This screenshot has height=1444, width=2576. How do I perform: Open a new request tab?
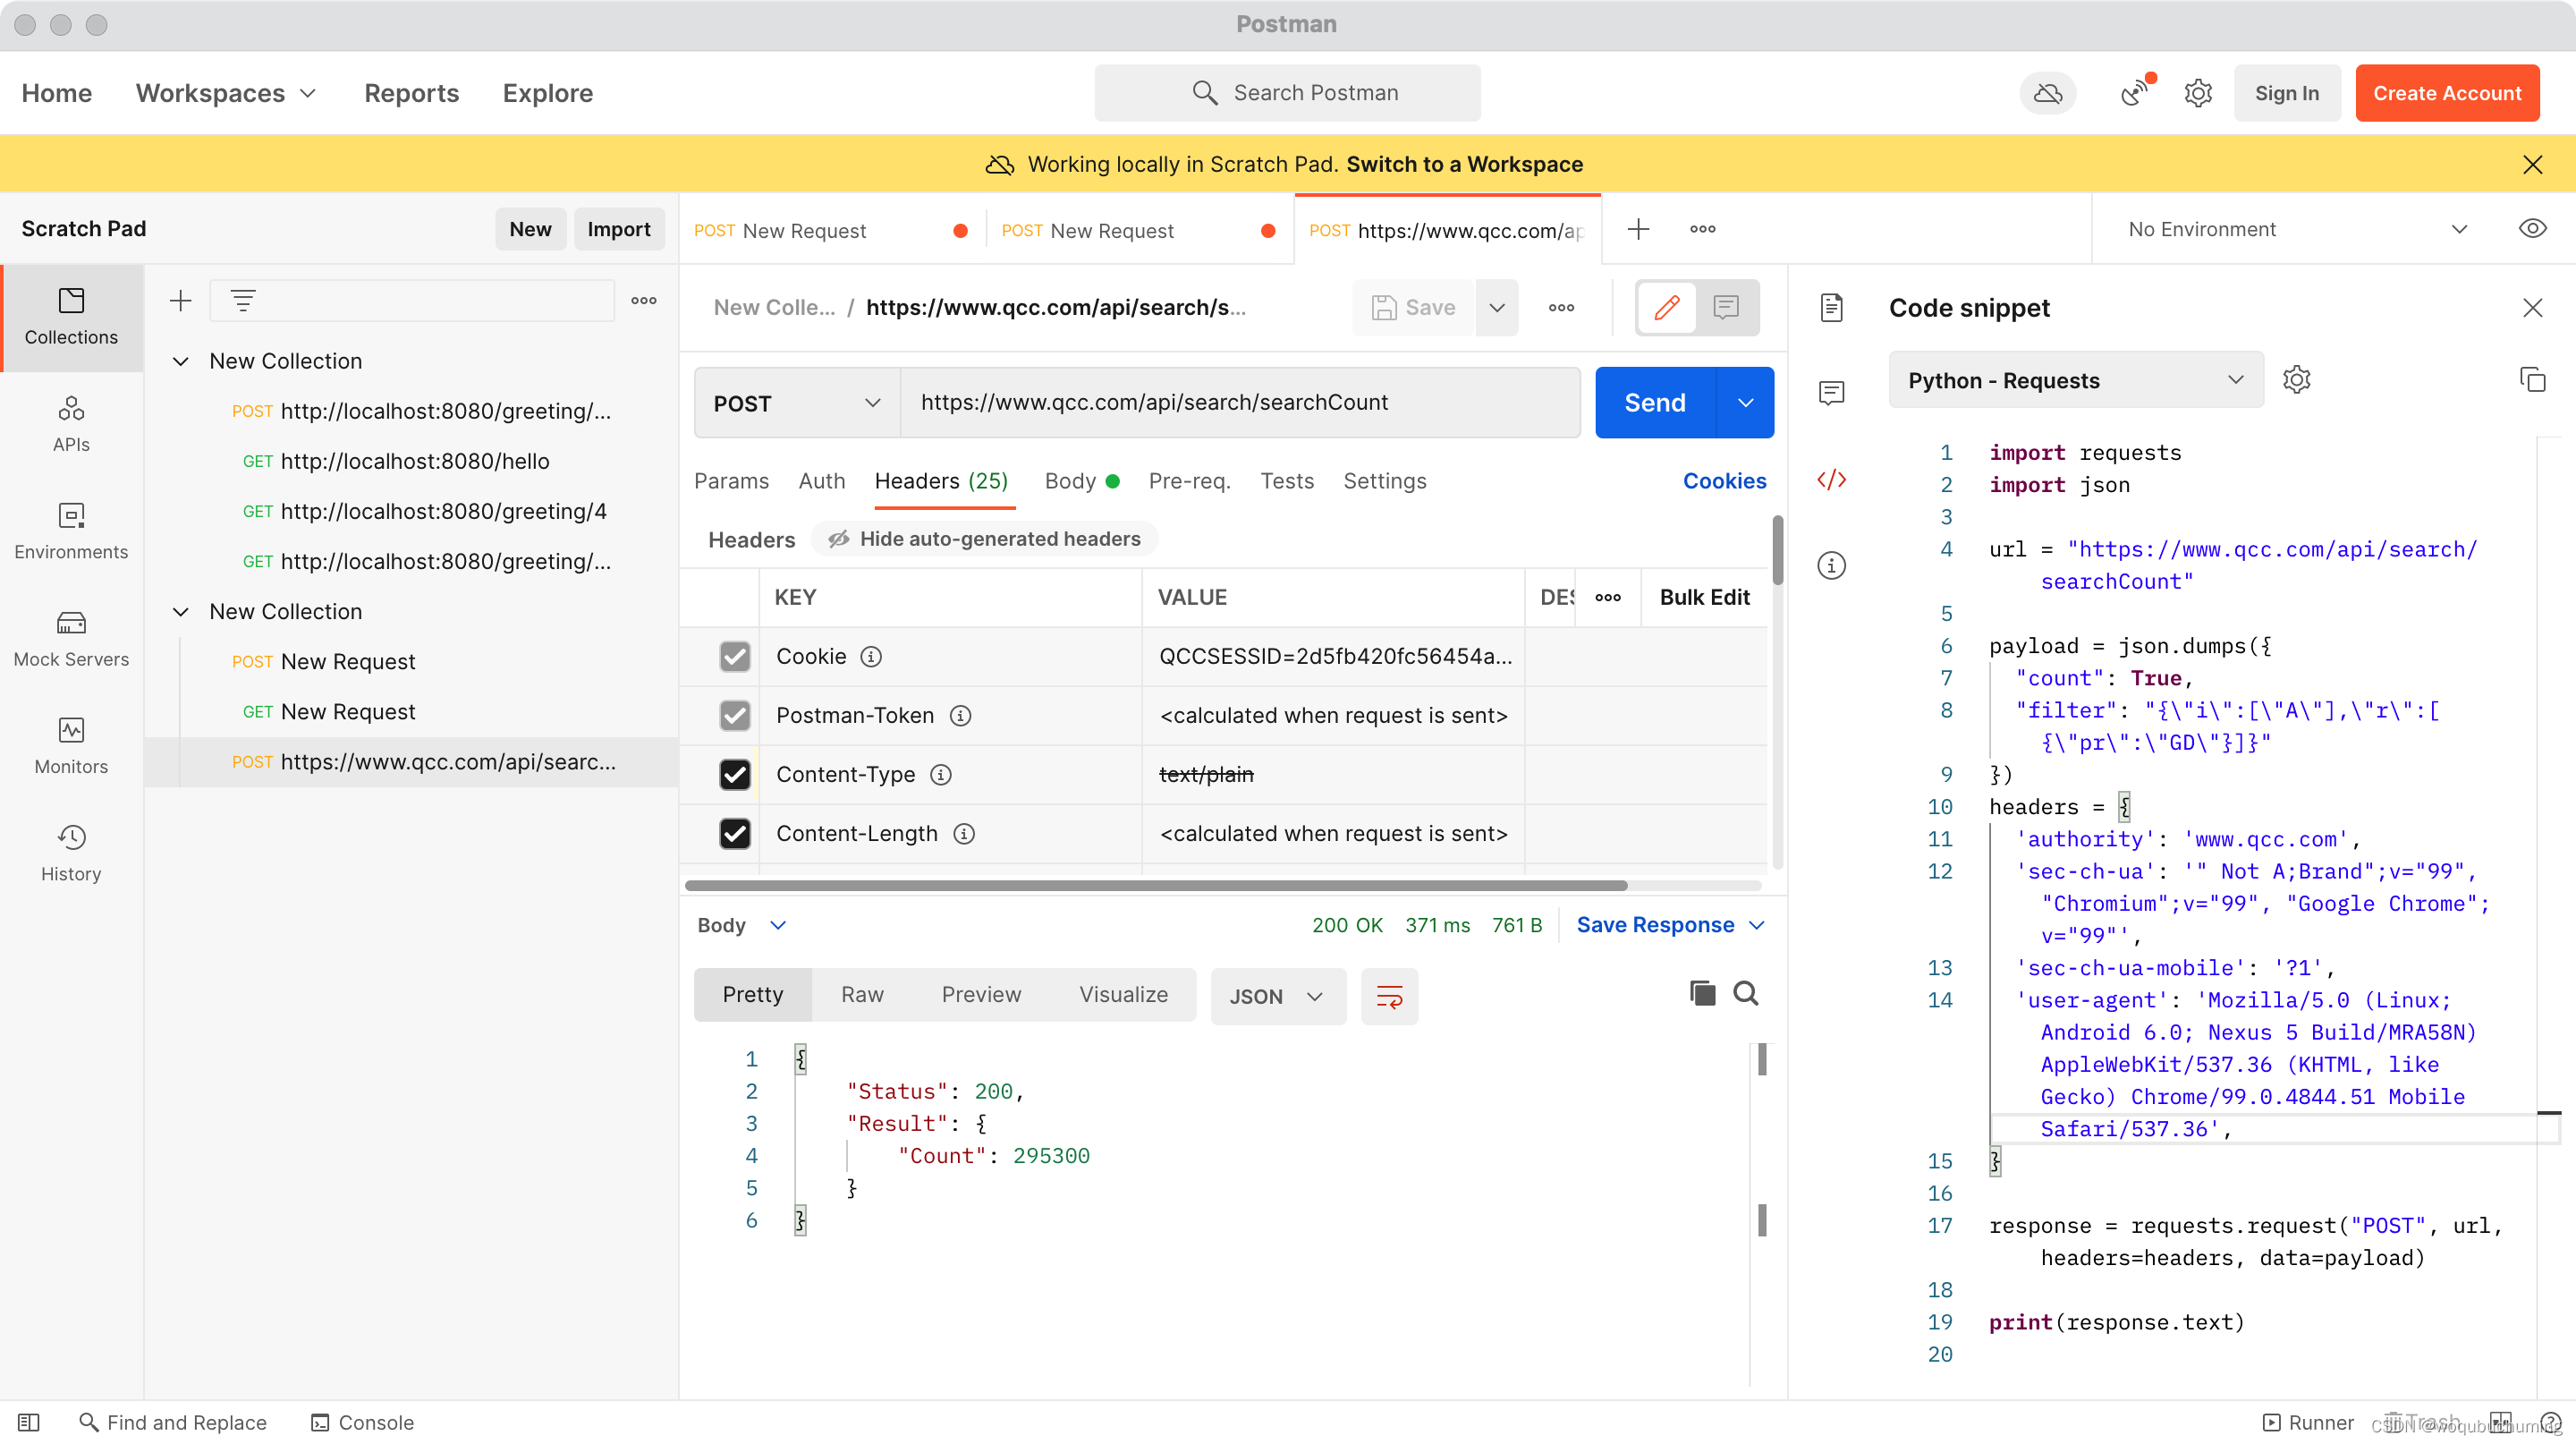[x=1638, y=229]
